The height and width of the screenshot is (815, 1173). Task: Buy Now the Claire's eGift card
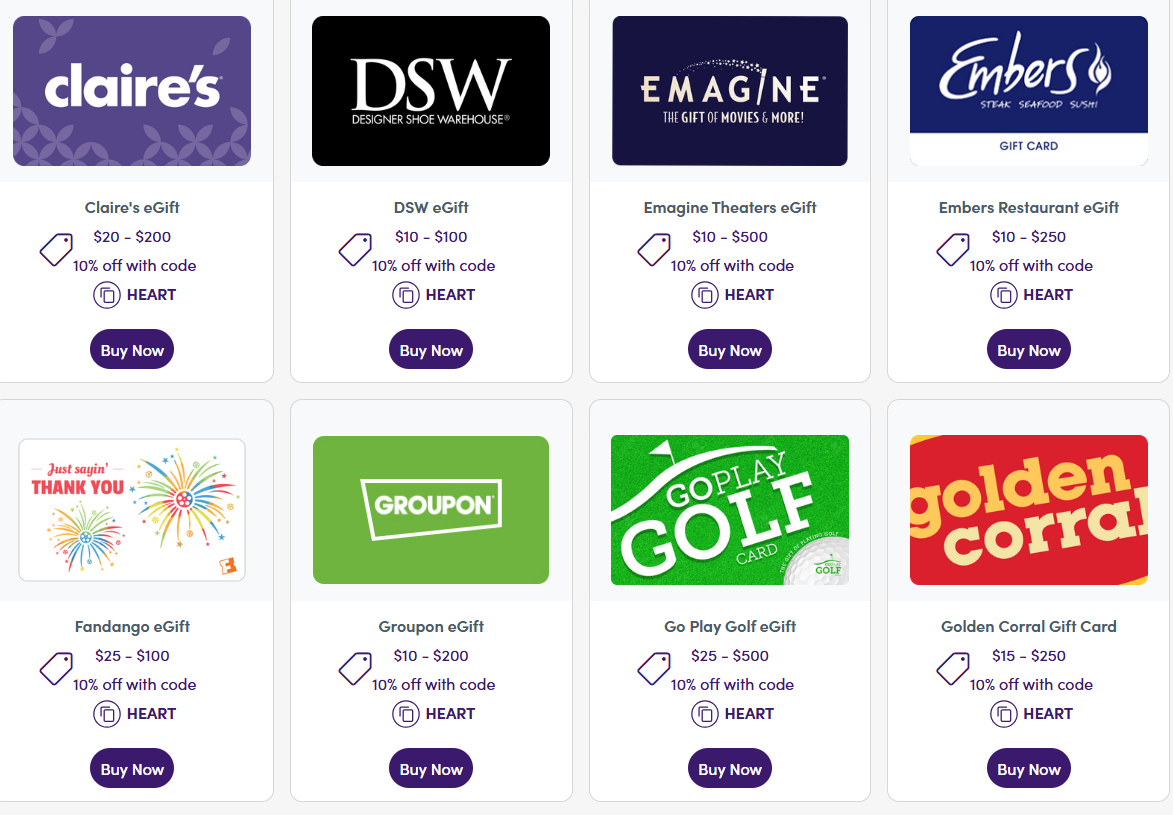coord(131,349)
